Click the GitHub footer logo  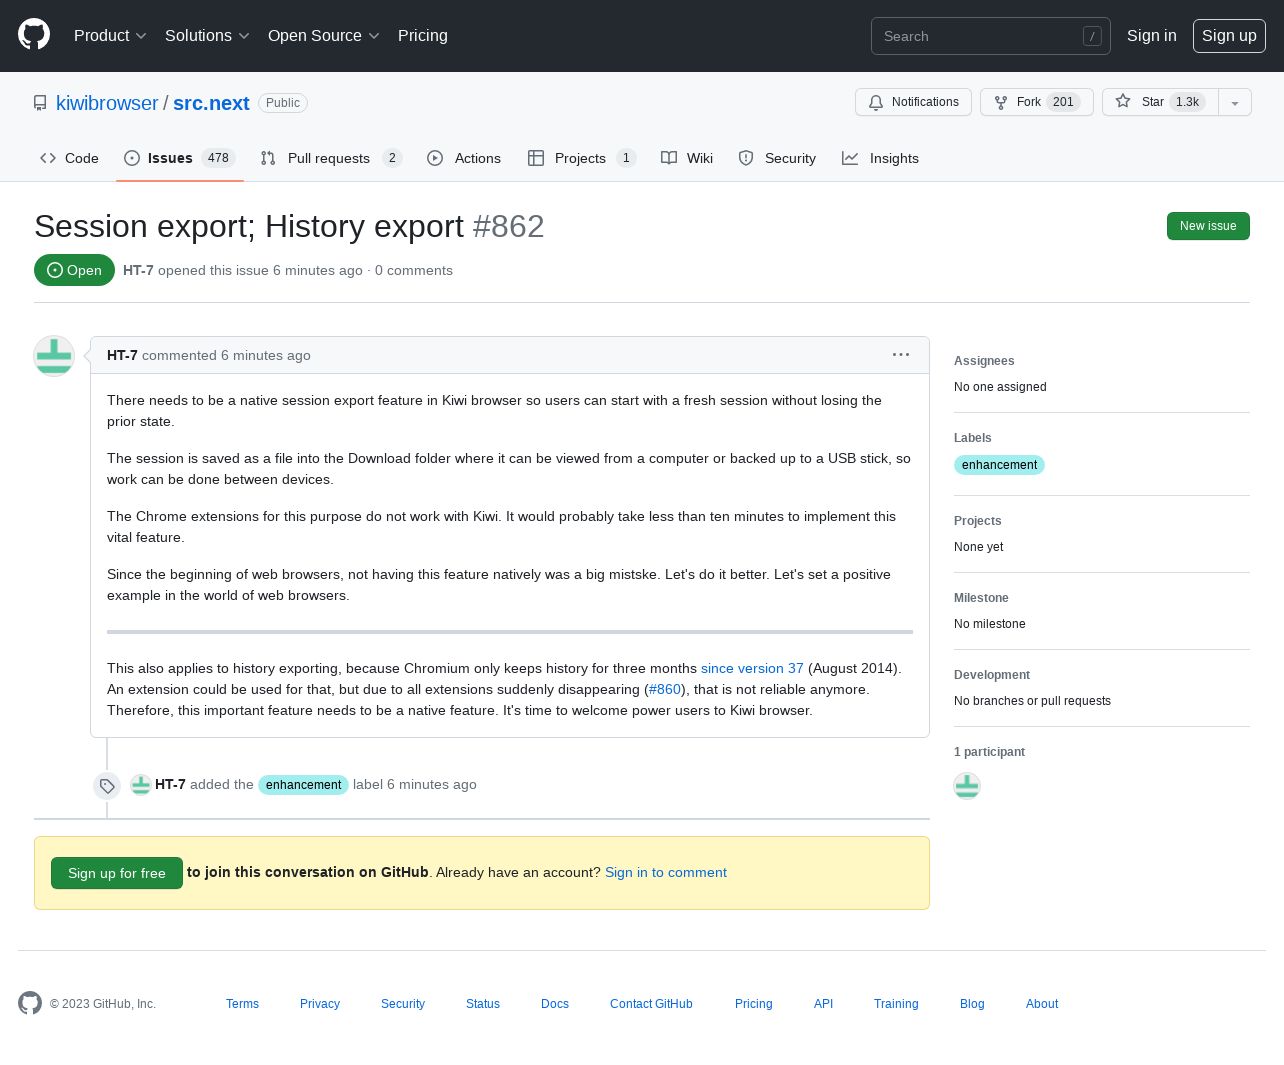(x=30, y=1003)
